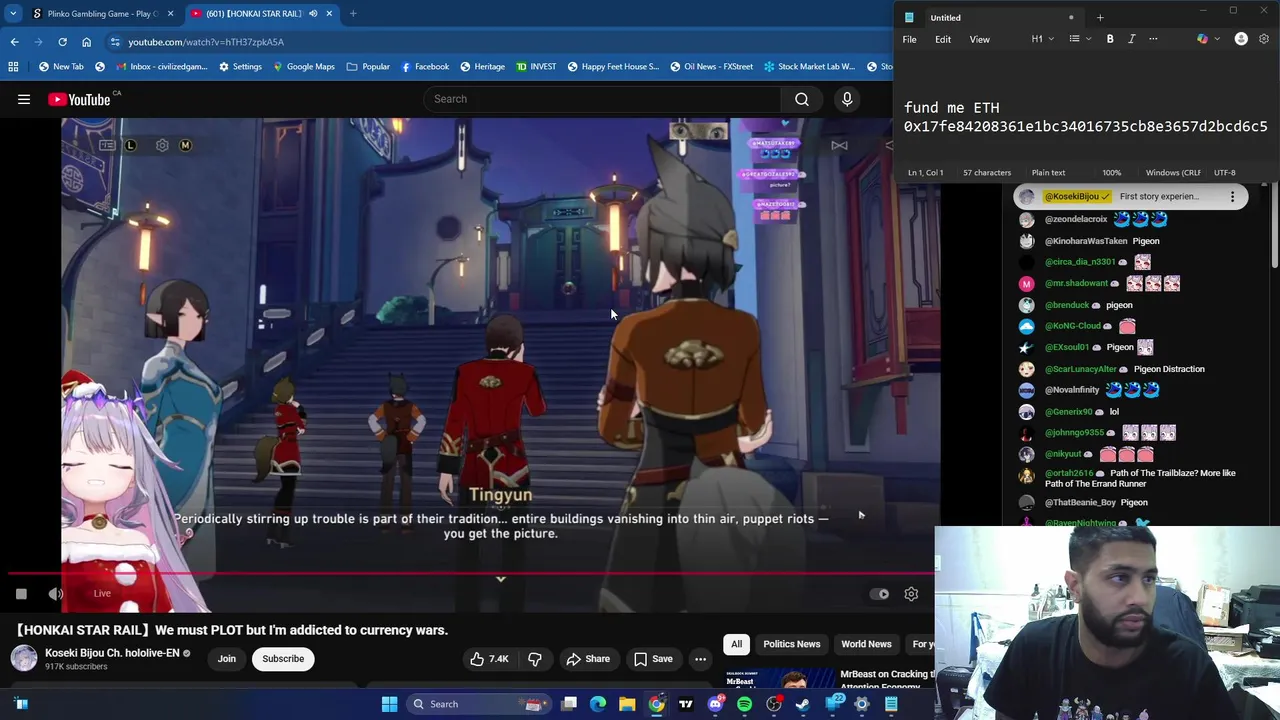The height and width of the screenshot is (720, 1280).
Task: Open the Notepad View menu
Action: coord(980,40)
